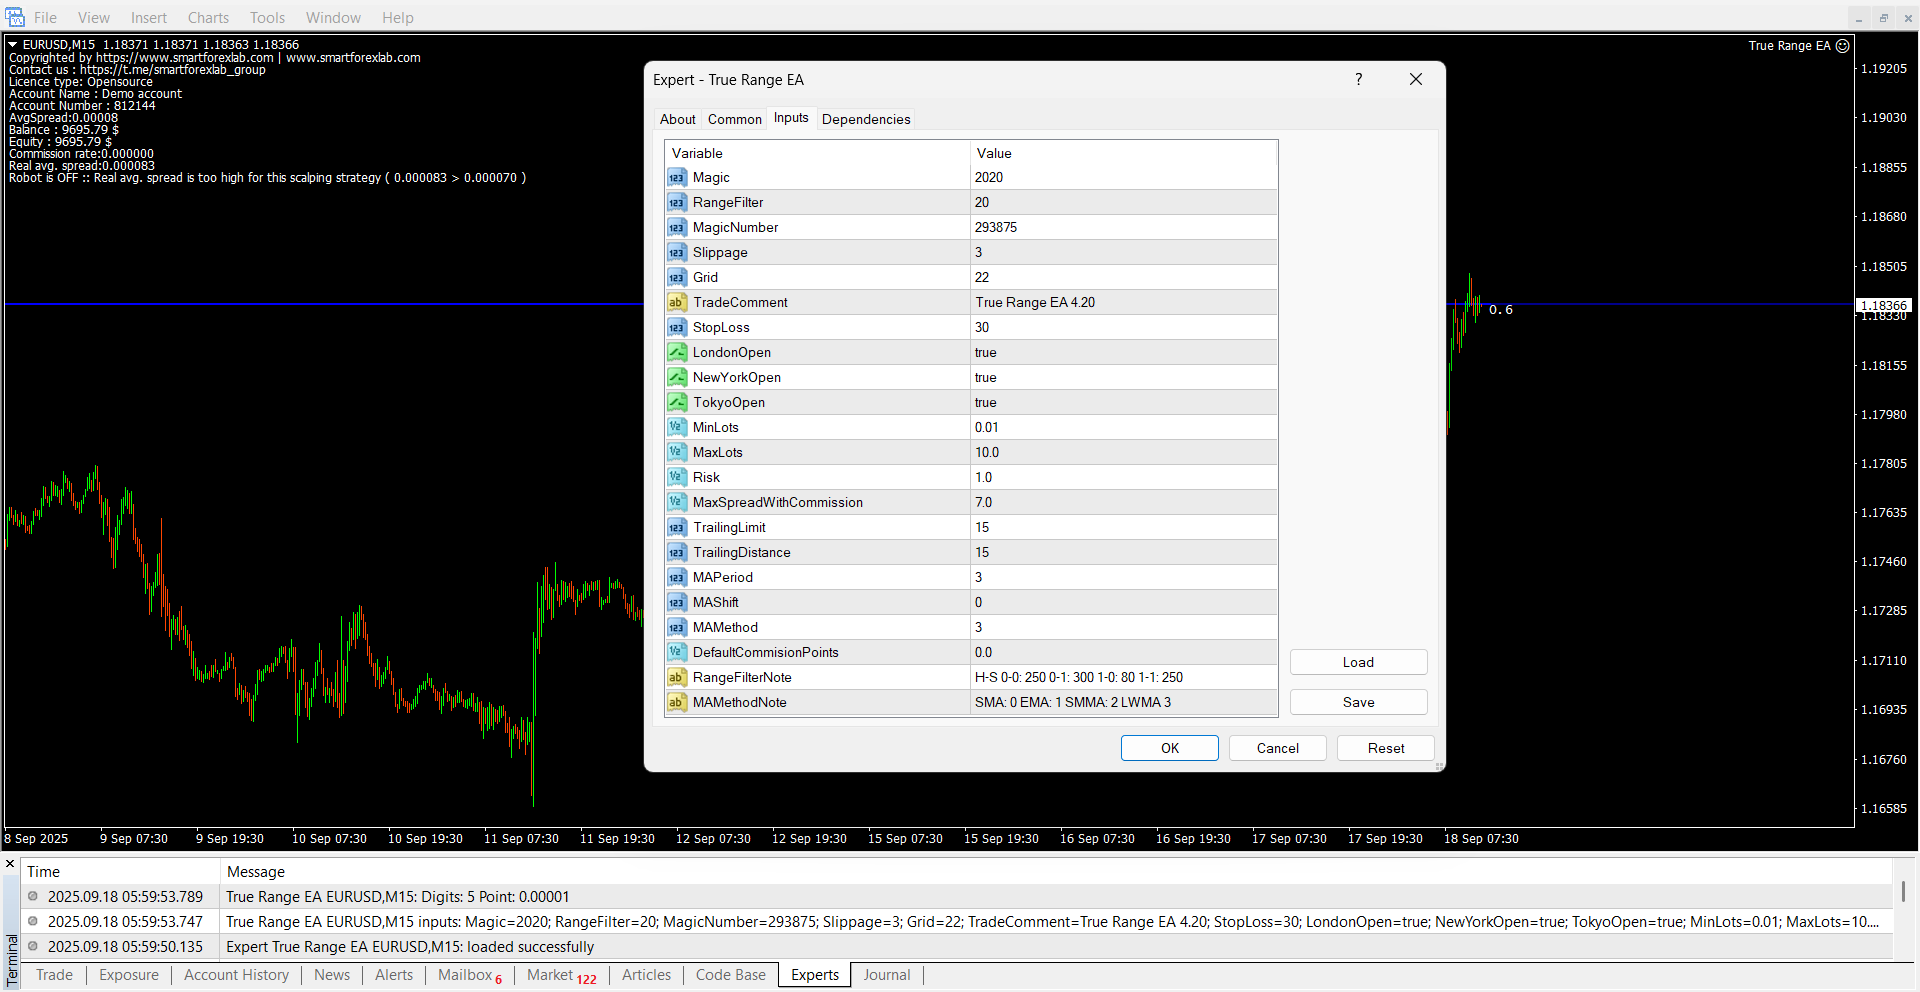The image size is (1920, 992).
Task: Click the smiley icon beside True Range EA
Action: pyautogui.click(x=1843, y=46)
